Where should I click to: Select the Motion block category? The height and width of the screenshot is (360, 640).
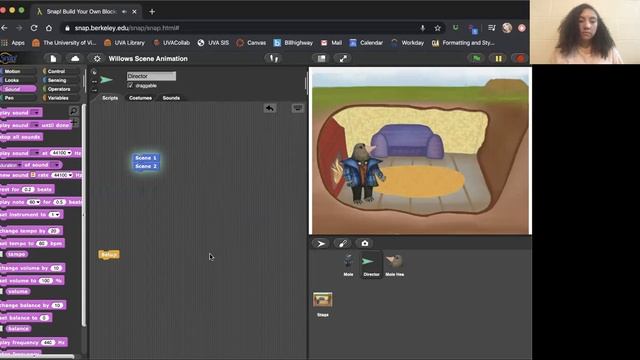pos(18,71)
